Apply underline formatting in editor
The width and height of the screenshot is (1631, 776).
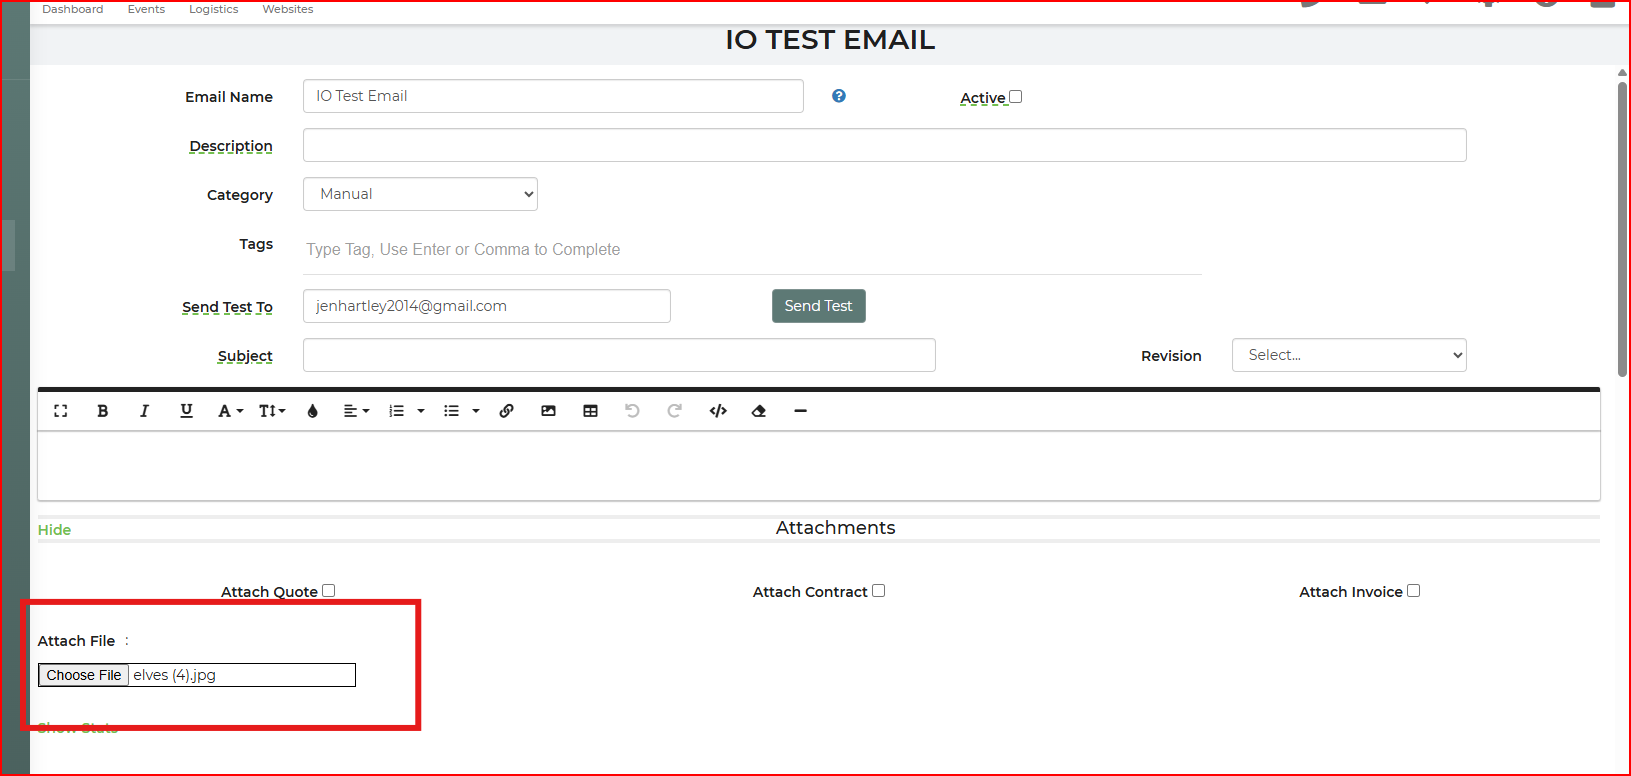pos(186,411)
